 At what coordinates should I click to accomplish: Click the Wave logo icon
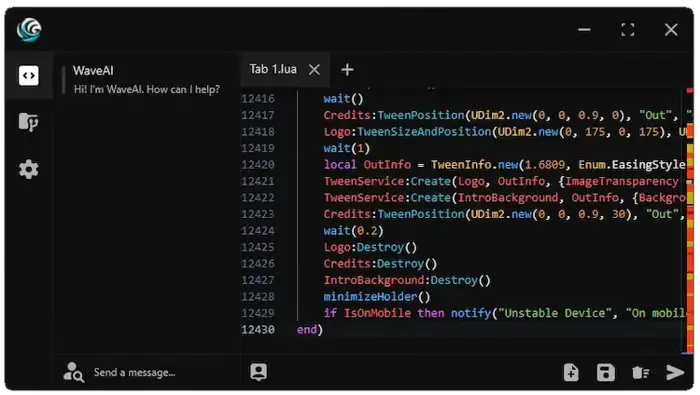29,30
